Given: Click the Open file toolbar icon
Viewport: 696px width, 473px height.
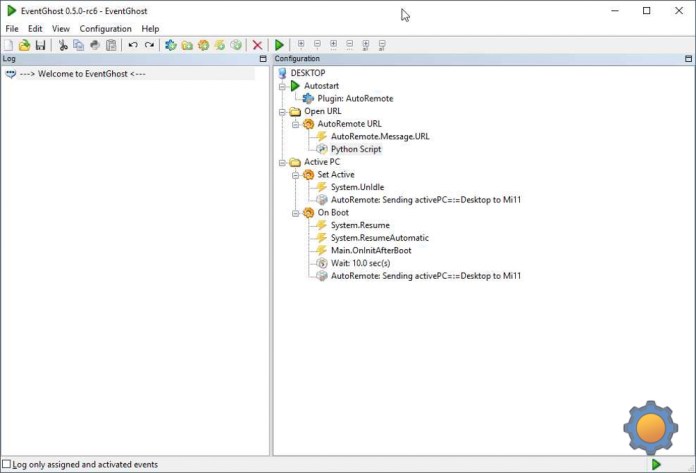Looking at the screenshot, I should tap(24, 45).
